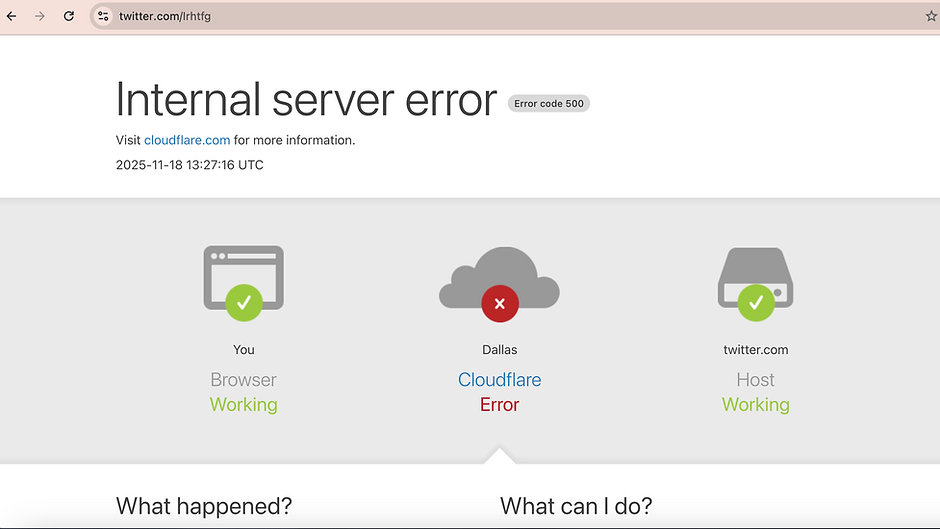The width and height of the screenshot is (940, 529).
Task: Click the browser back arrow button
Action: [12, 16]
